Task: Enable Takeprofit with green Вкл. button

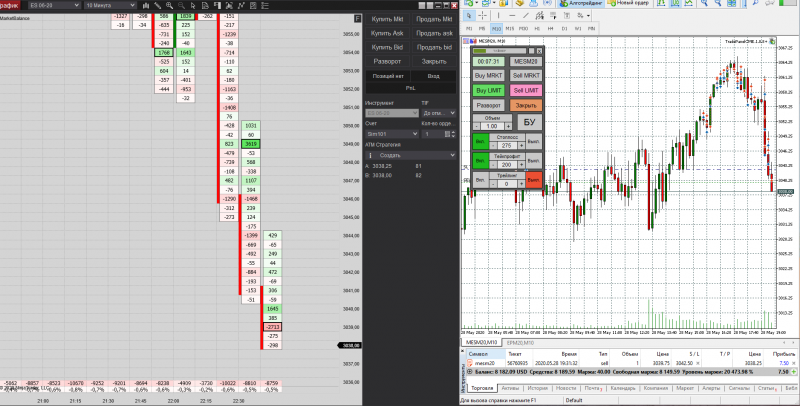Action: click(x=480, y=161)
